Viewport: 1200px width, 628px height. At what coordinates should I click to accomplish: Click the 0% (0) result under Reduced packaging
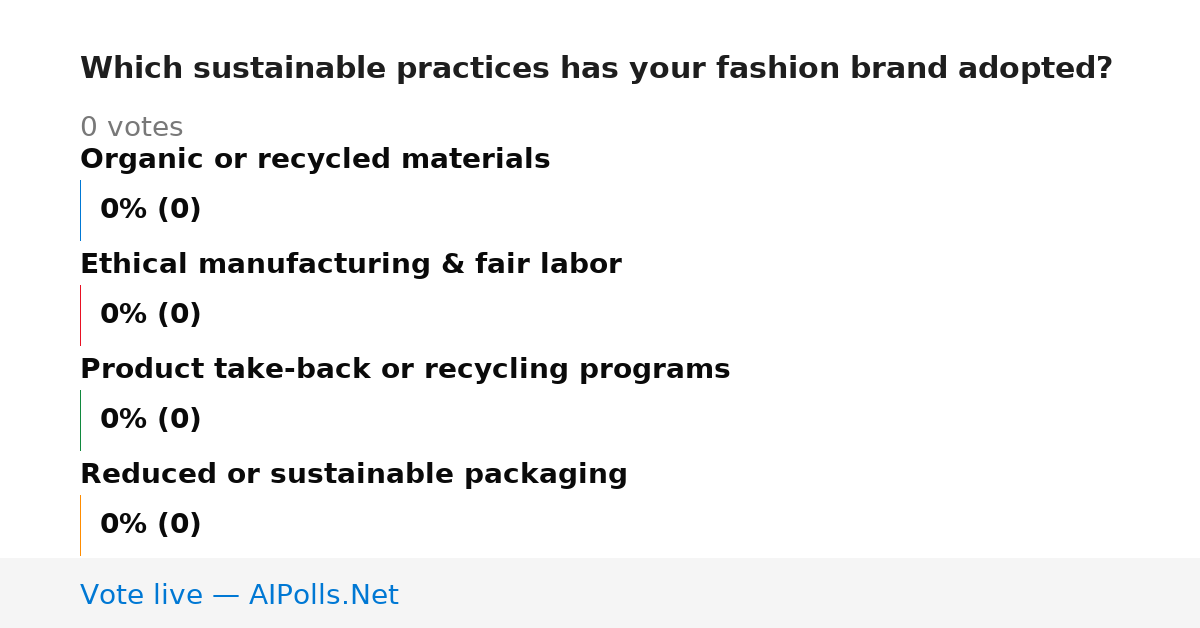pos(150,525)
